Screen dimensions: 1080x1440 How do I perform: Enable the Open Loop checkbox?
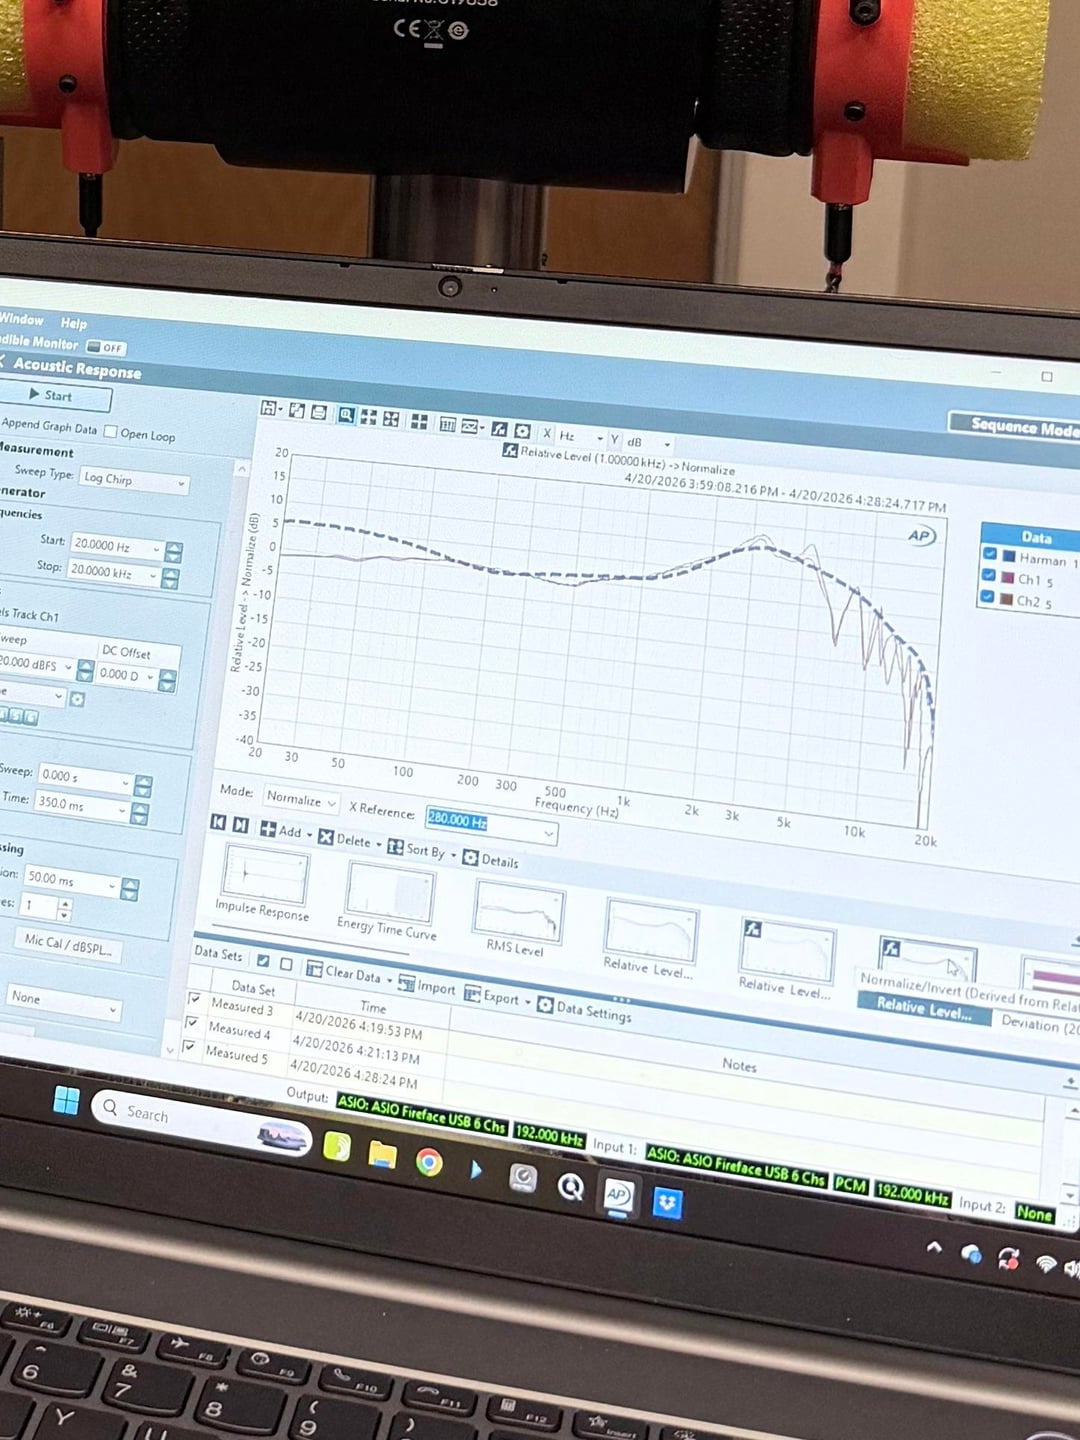tap(111, 431)
